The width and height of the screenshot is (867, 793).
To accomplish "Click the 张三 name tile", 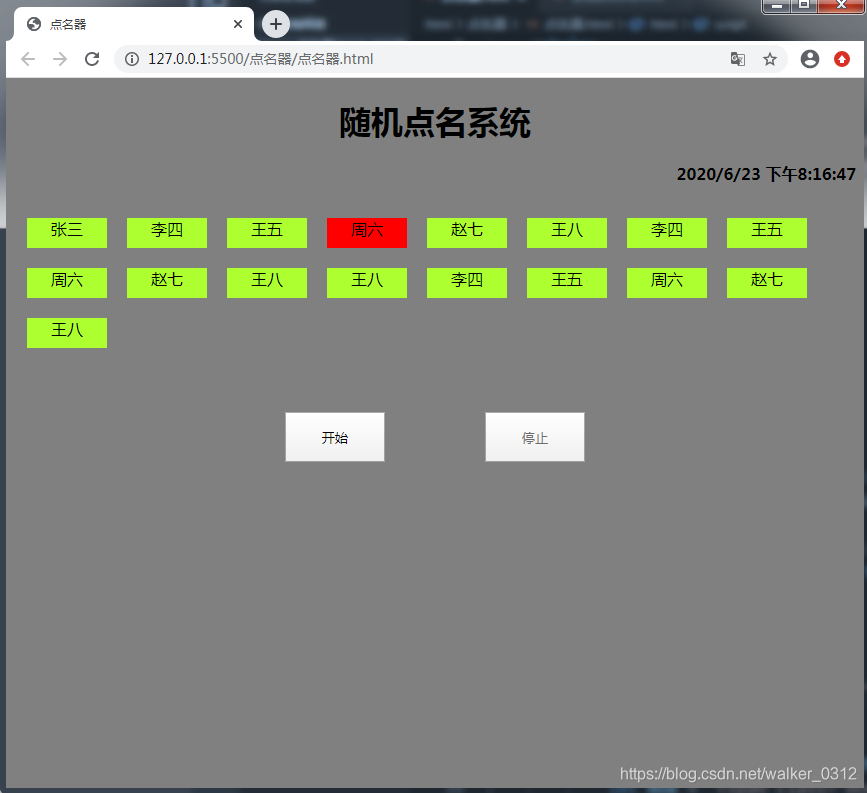I will point(66,232).
